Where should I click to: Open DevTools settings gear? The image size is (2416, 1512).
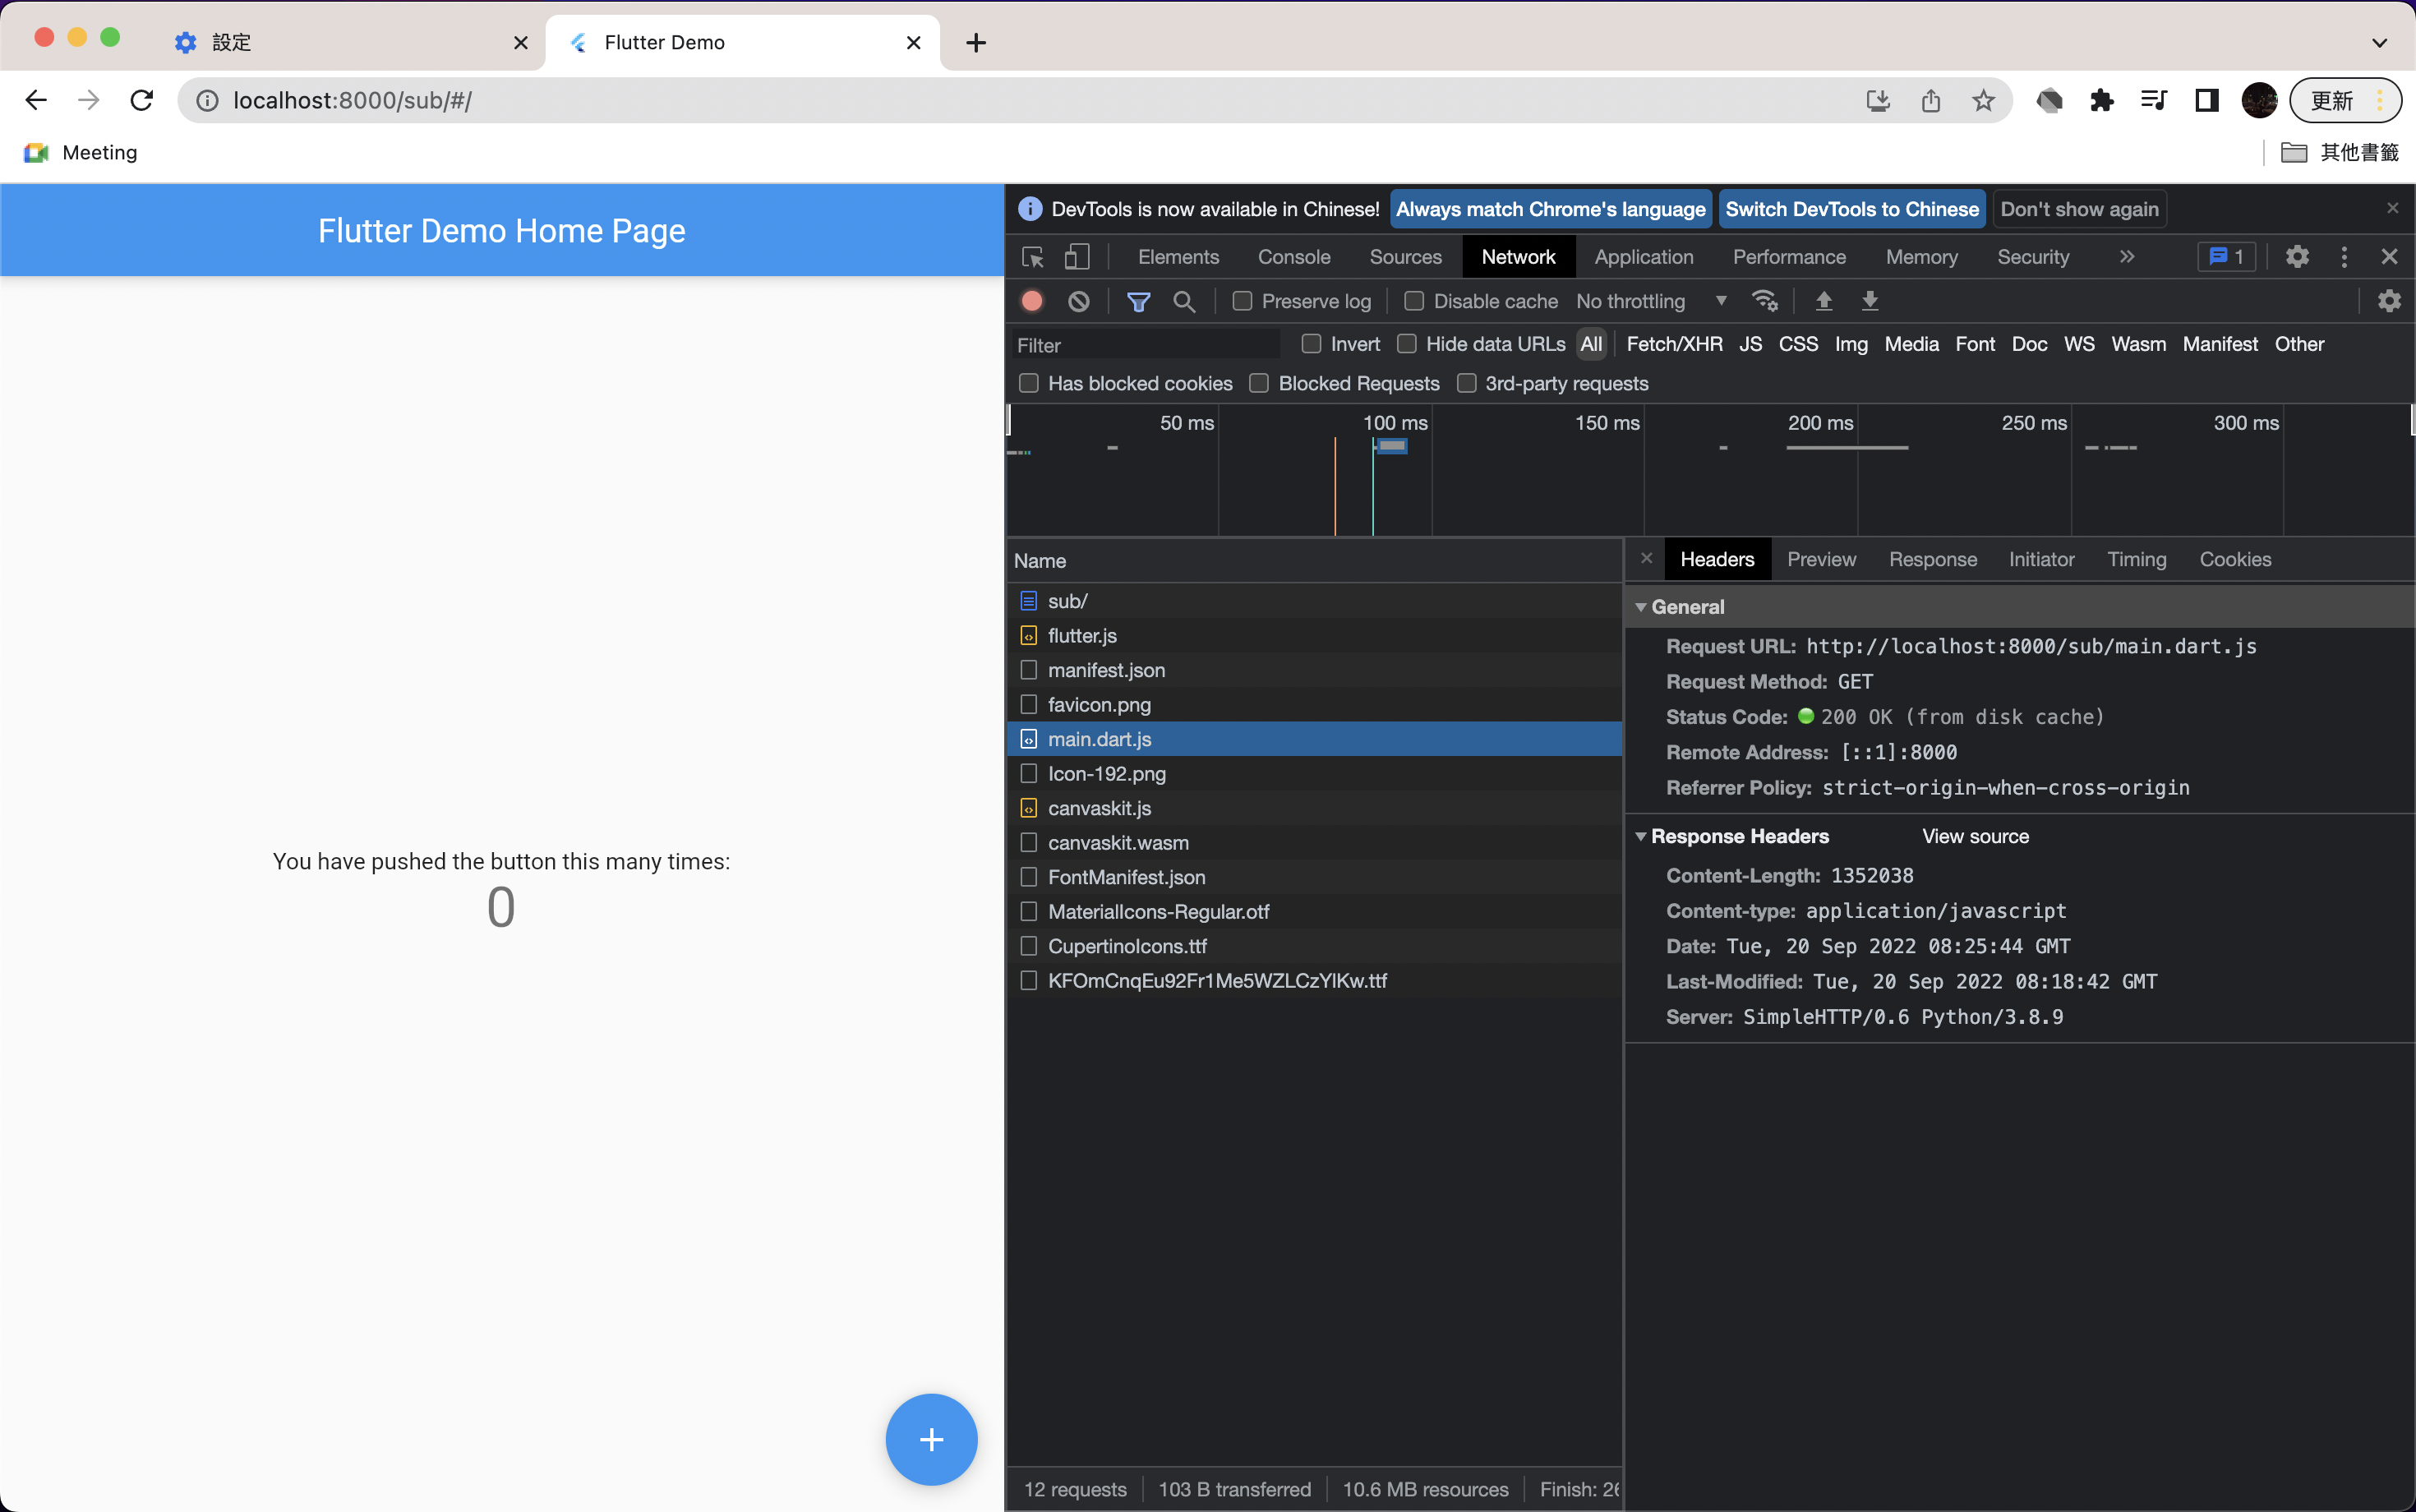tap(2296, 256)
